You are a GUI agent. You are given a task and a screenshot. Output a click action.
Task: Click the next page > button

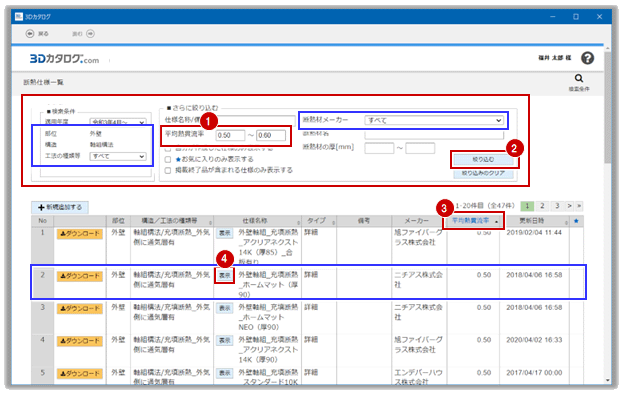569,206
